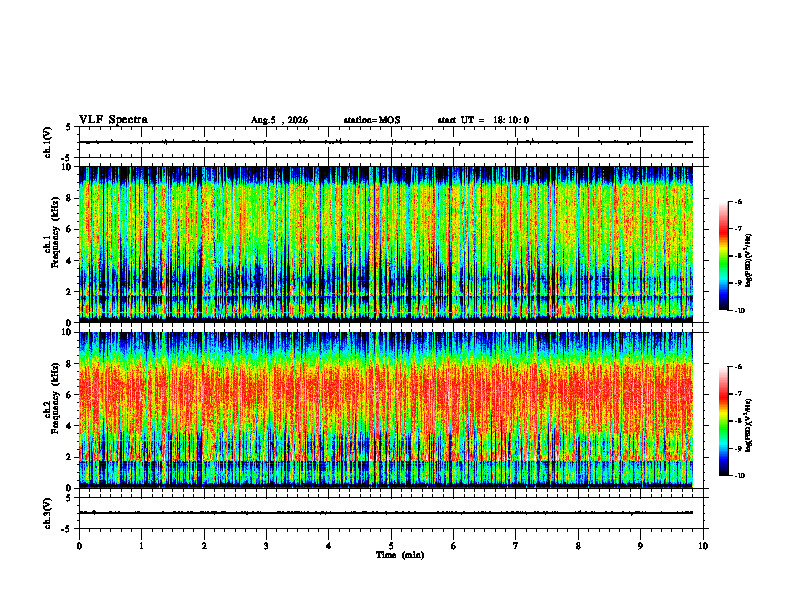Click the "4" tick on the time axis

tap(329, 546)
